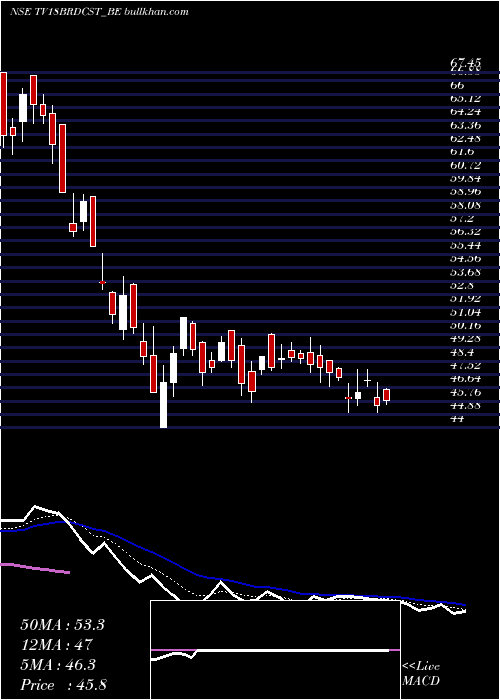Click the first red candle at left edge

[3, 104]
